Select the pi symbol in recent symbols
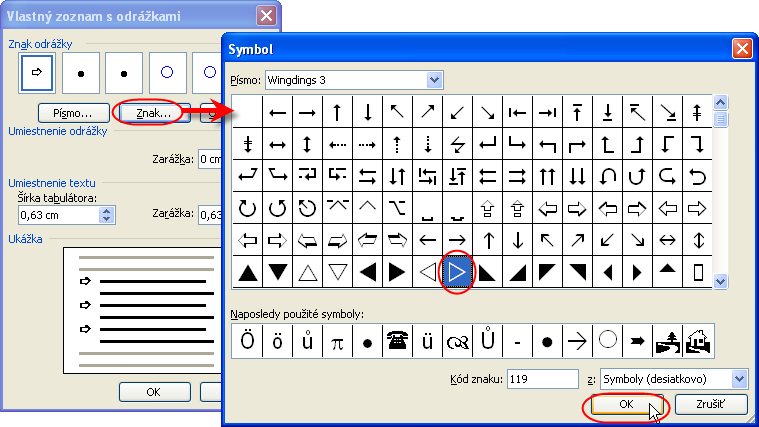 337,341
